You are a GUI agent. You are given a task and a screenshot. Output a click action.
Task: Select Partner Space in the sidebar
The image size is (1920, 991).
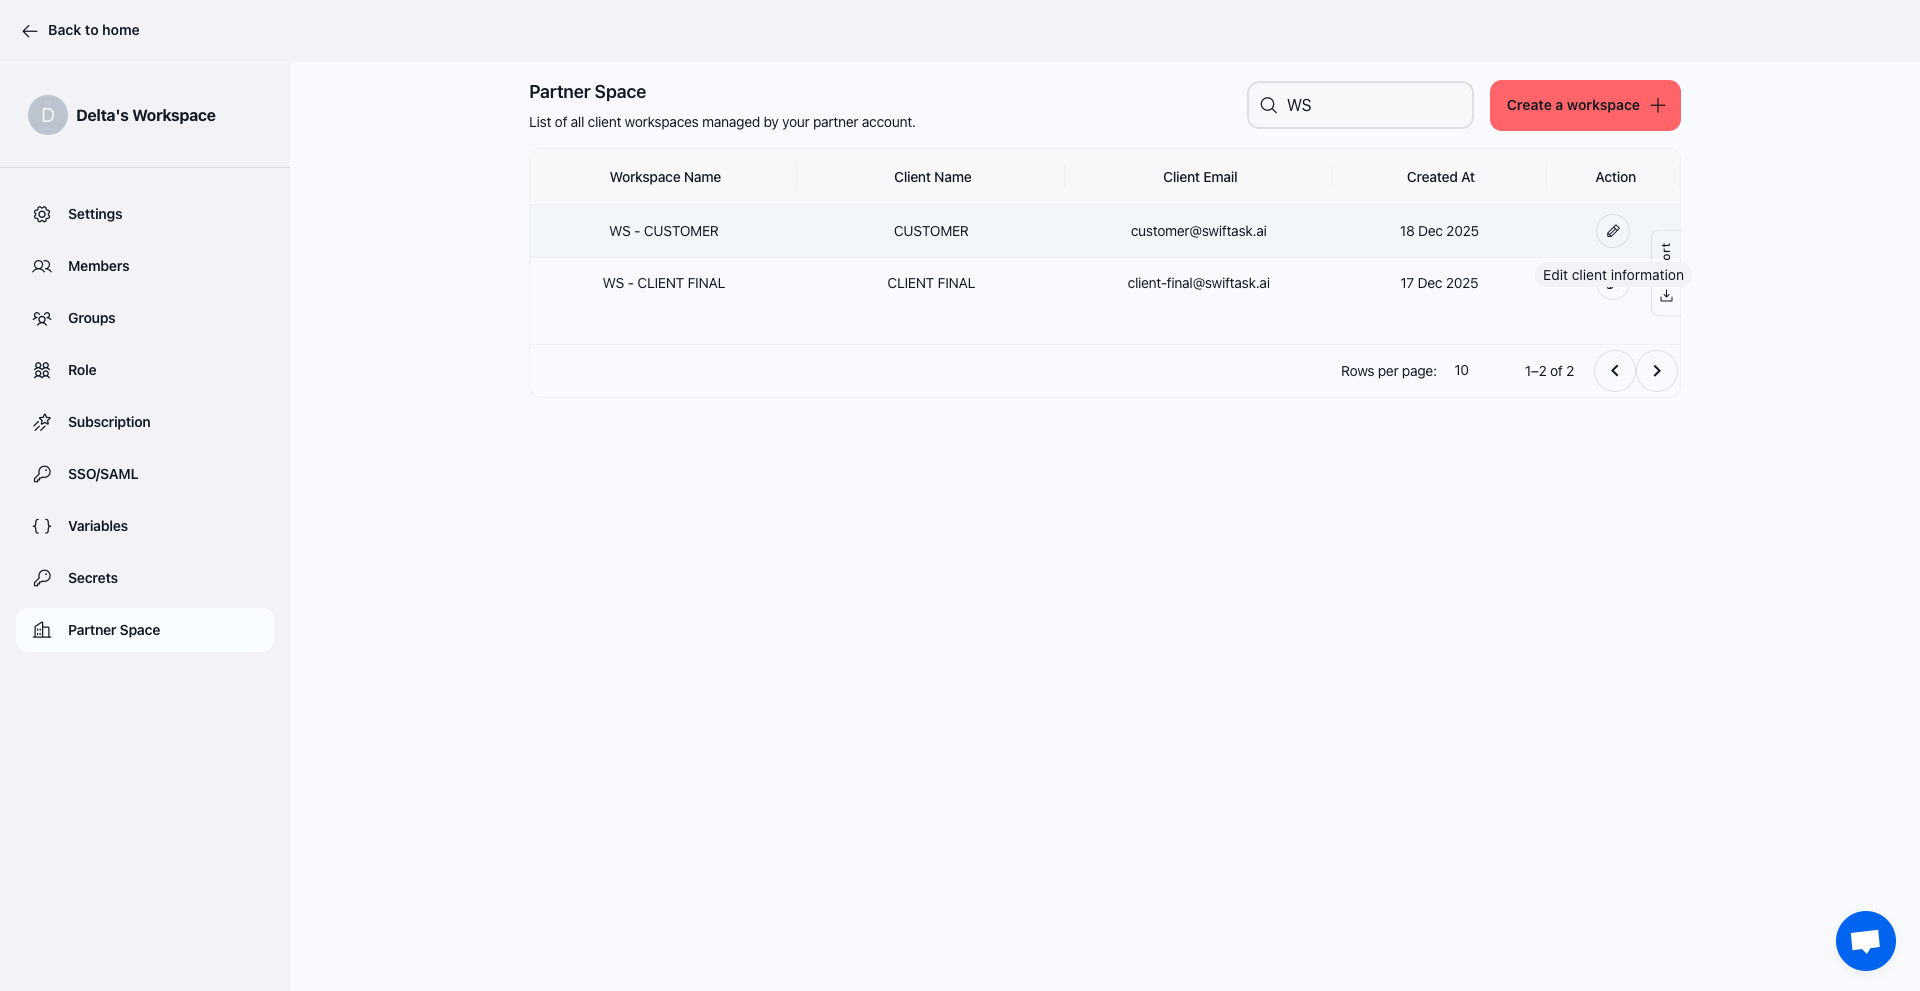click(x=113, y=630)
